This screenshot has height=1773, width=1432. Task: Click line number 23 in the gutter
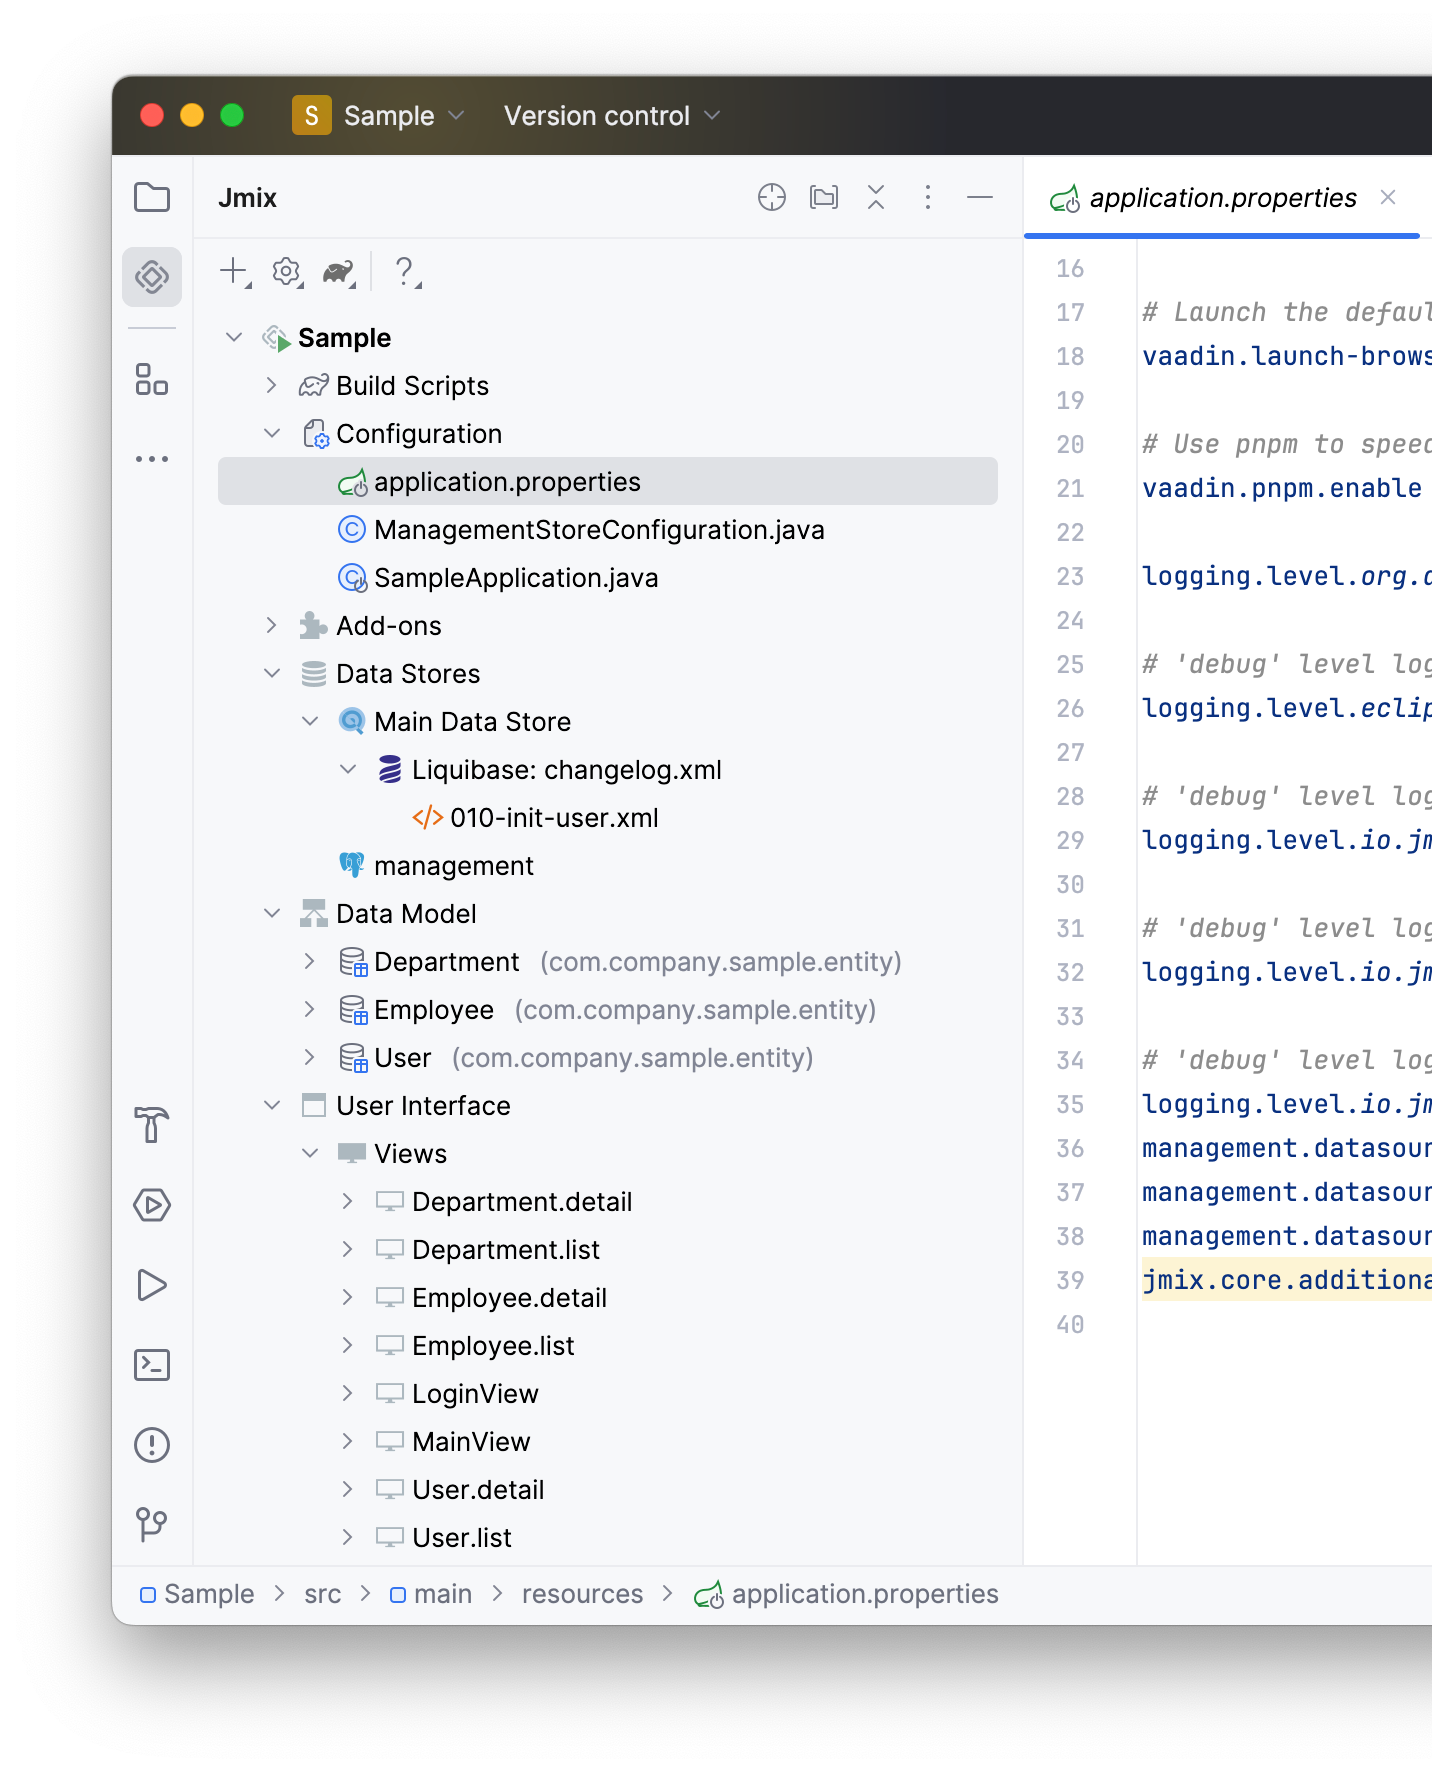click(x=1070, y=576)
